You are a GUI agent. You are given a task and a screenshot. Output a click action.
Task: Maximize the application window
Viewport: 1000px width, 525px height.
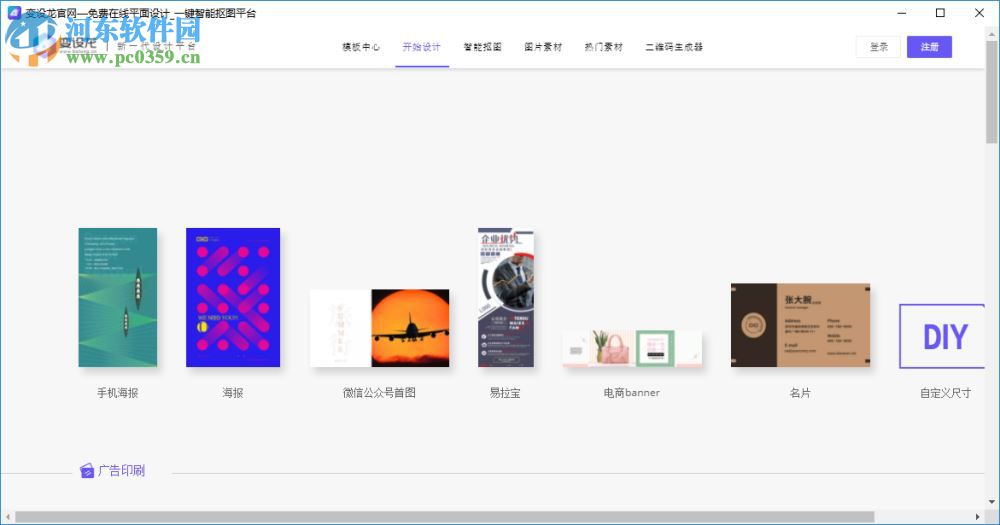[940, 13]
